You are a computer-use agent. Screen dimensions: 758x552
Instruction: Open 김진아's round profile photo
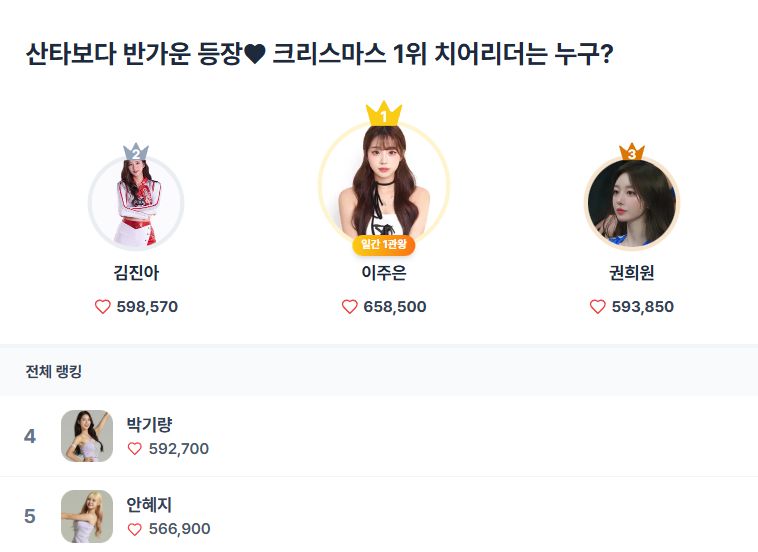click(x=136, y=204)
